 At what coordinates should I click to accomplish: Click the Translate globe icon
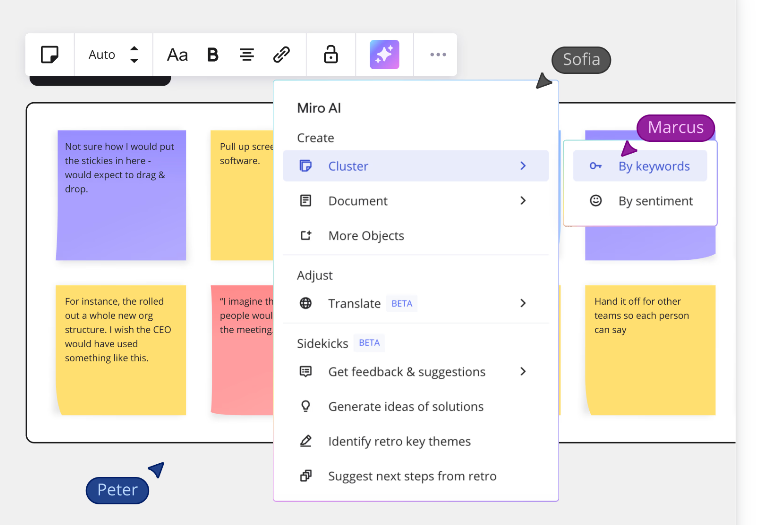click(306, 303)
